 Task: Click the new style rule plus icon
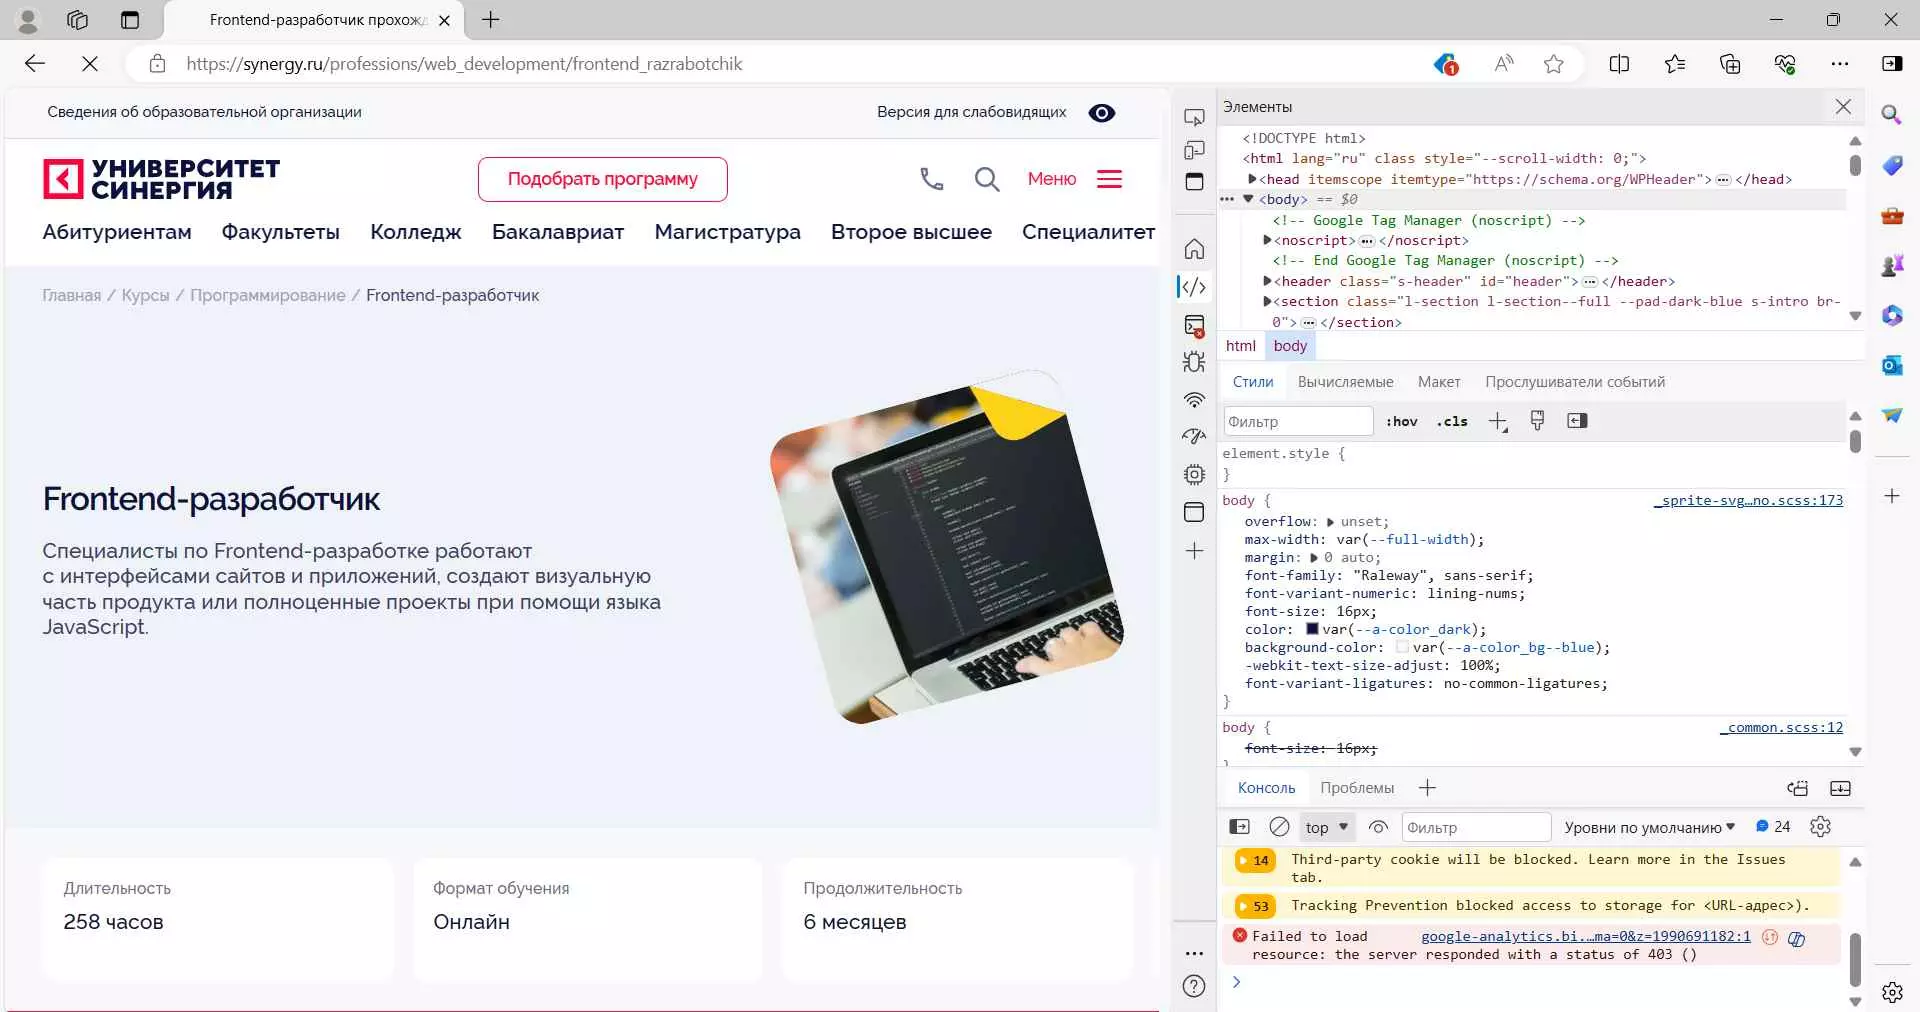1497,422
